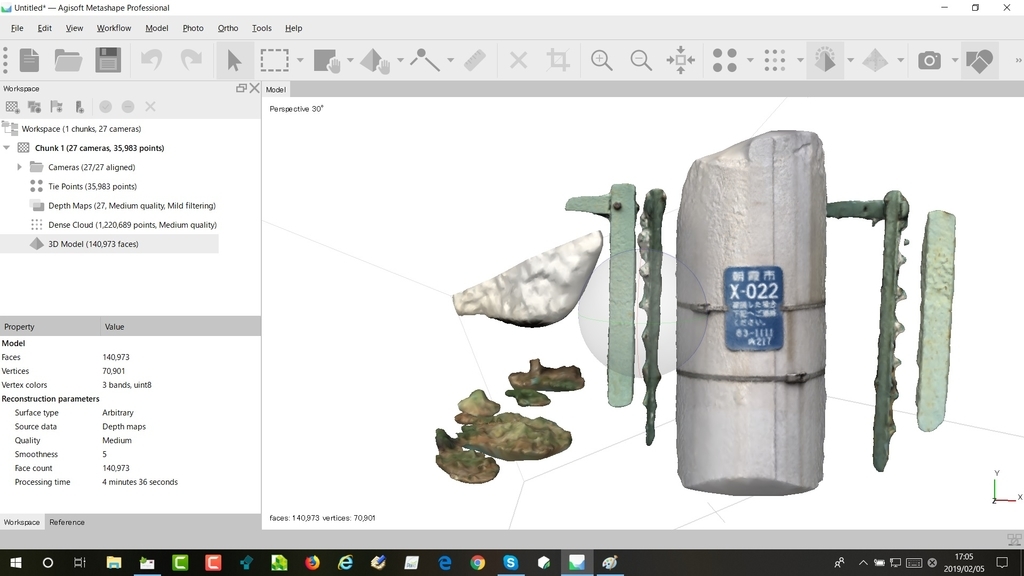Open Firefox from the taskbar
This screenshot has width=1024, height=576.
coord(312,562)
